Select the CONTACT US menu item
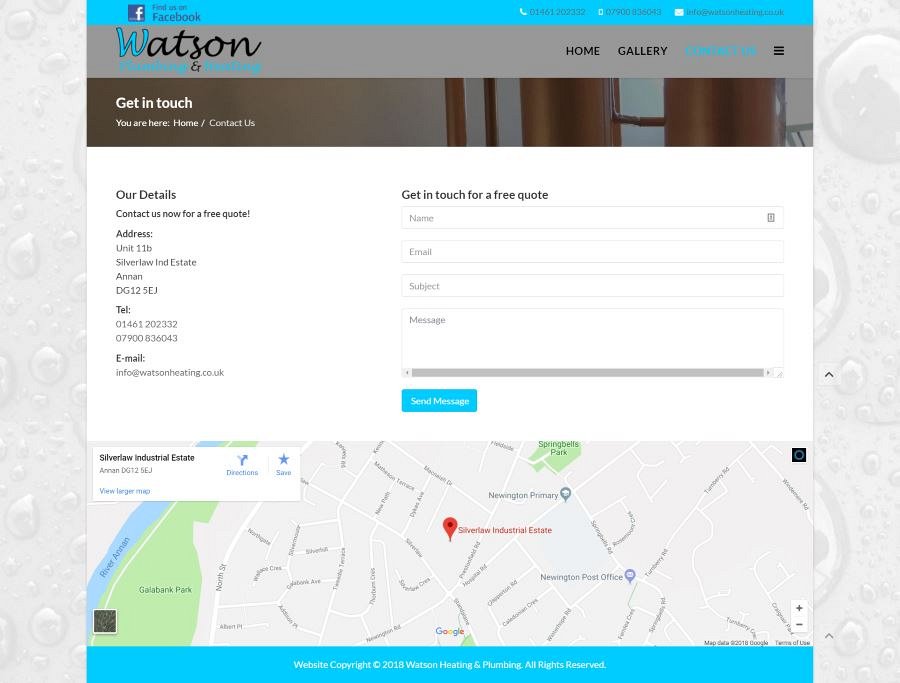900x683 pixels. click(x=721, y=51)
